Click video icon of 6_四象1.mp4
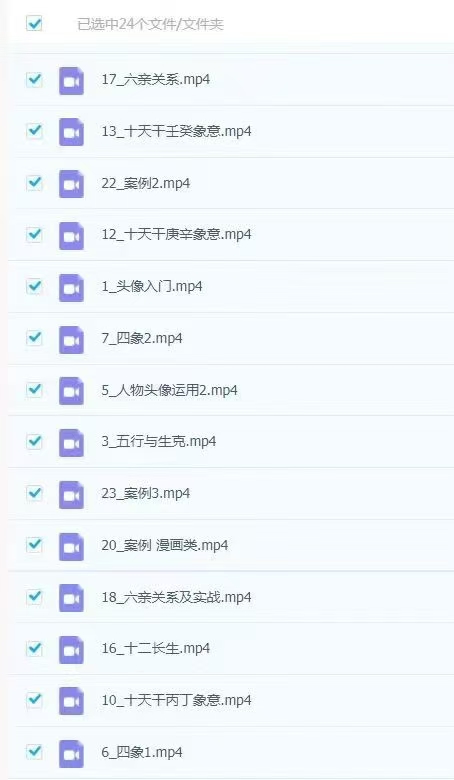 [x=71, y=753]
